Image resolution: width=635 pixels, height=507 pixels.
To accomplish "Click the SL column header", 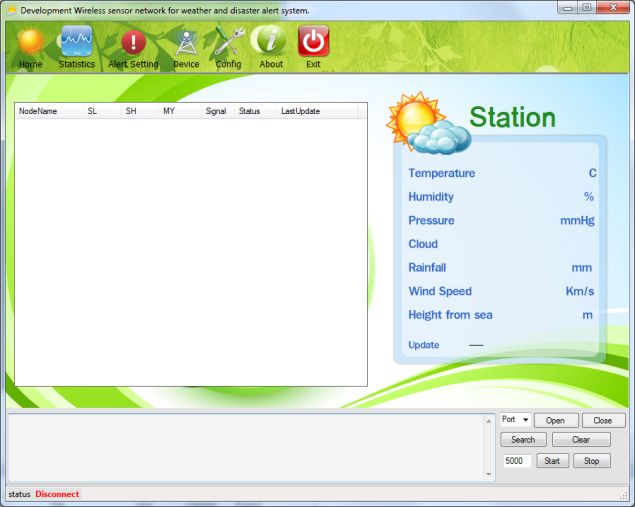I will pos(101,111).
